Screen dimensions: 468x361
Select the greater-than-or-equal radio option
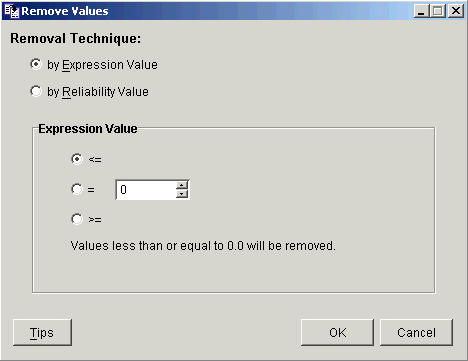pyautogui.click(x=77, y=219)
